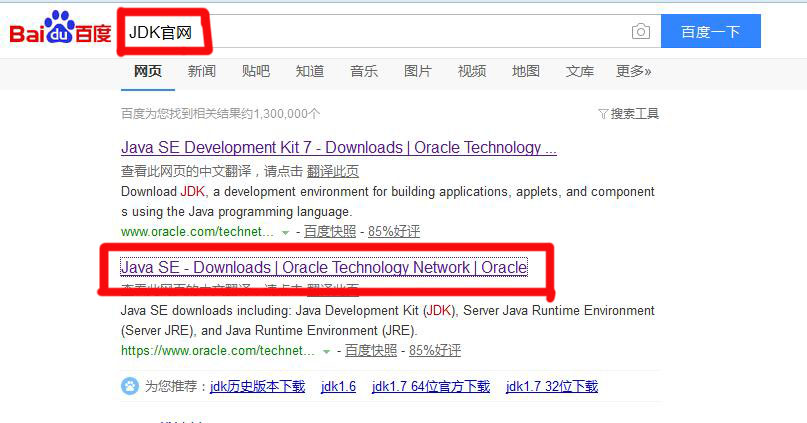The width and height of the screenshot is (807, 423).
Task: Open camera image search icon
Action: click(x=640, y=31)
